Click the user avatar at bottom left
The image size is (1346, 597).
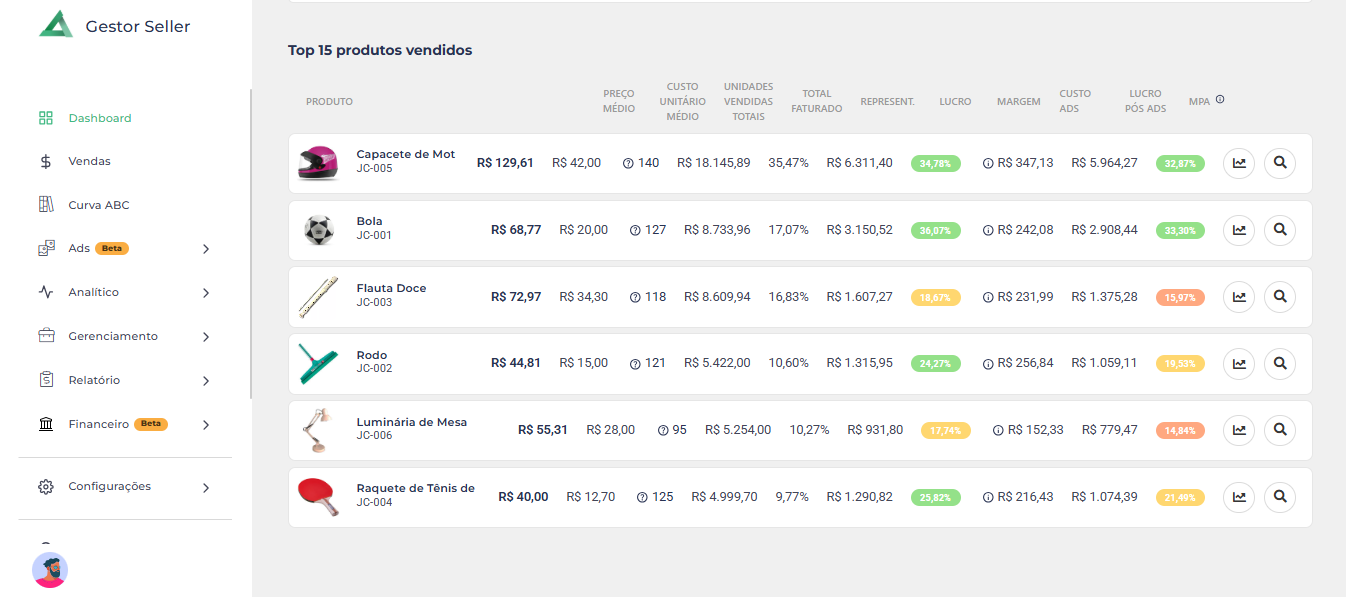[x=50, y=570]
